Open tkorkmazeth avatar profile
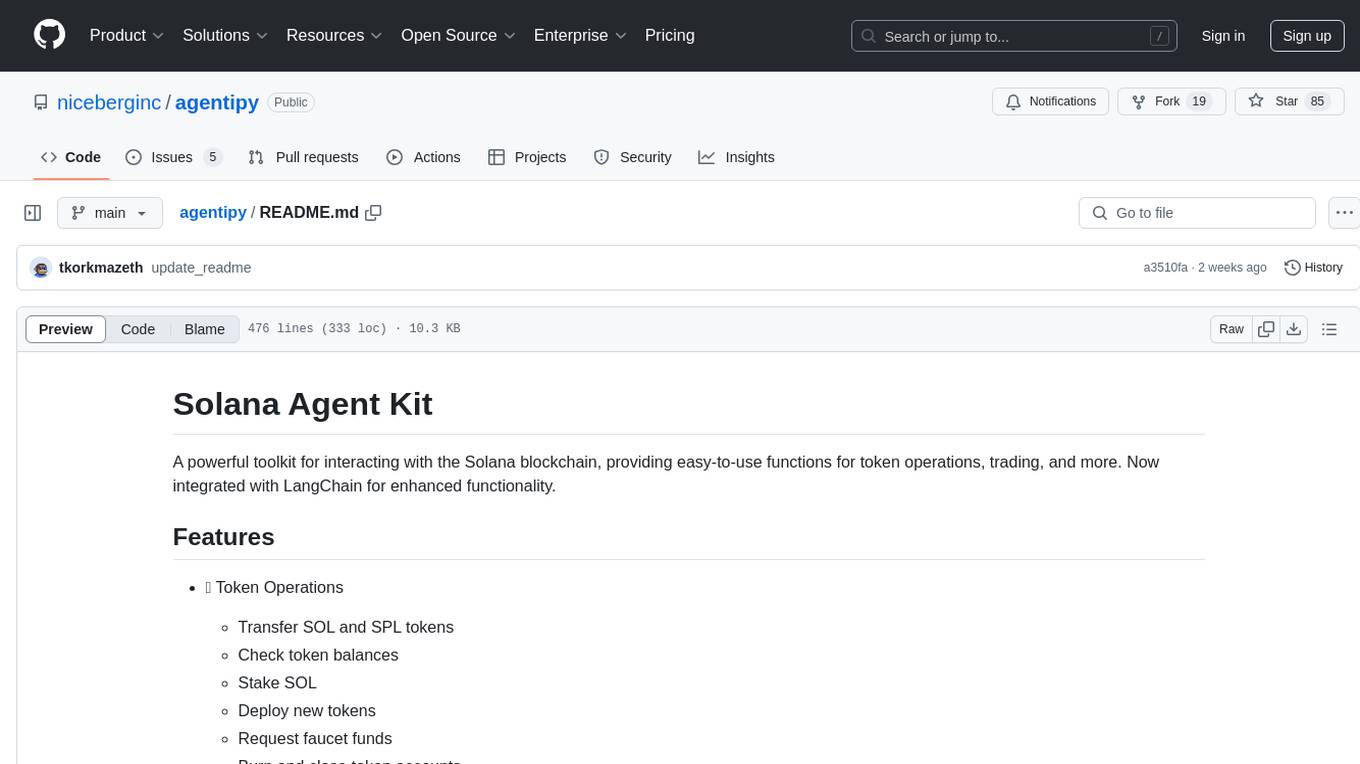This screenshot has width=1360, height=764. pos(41,268)
